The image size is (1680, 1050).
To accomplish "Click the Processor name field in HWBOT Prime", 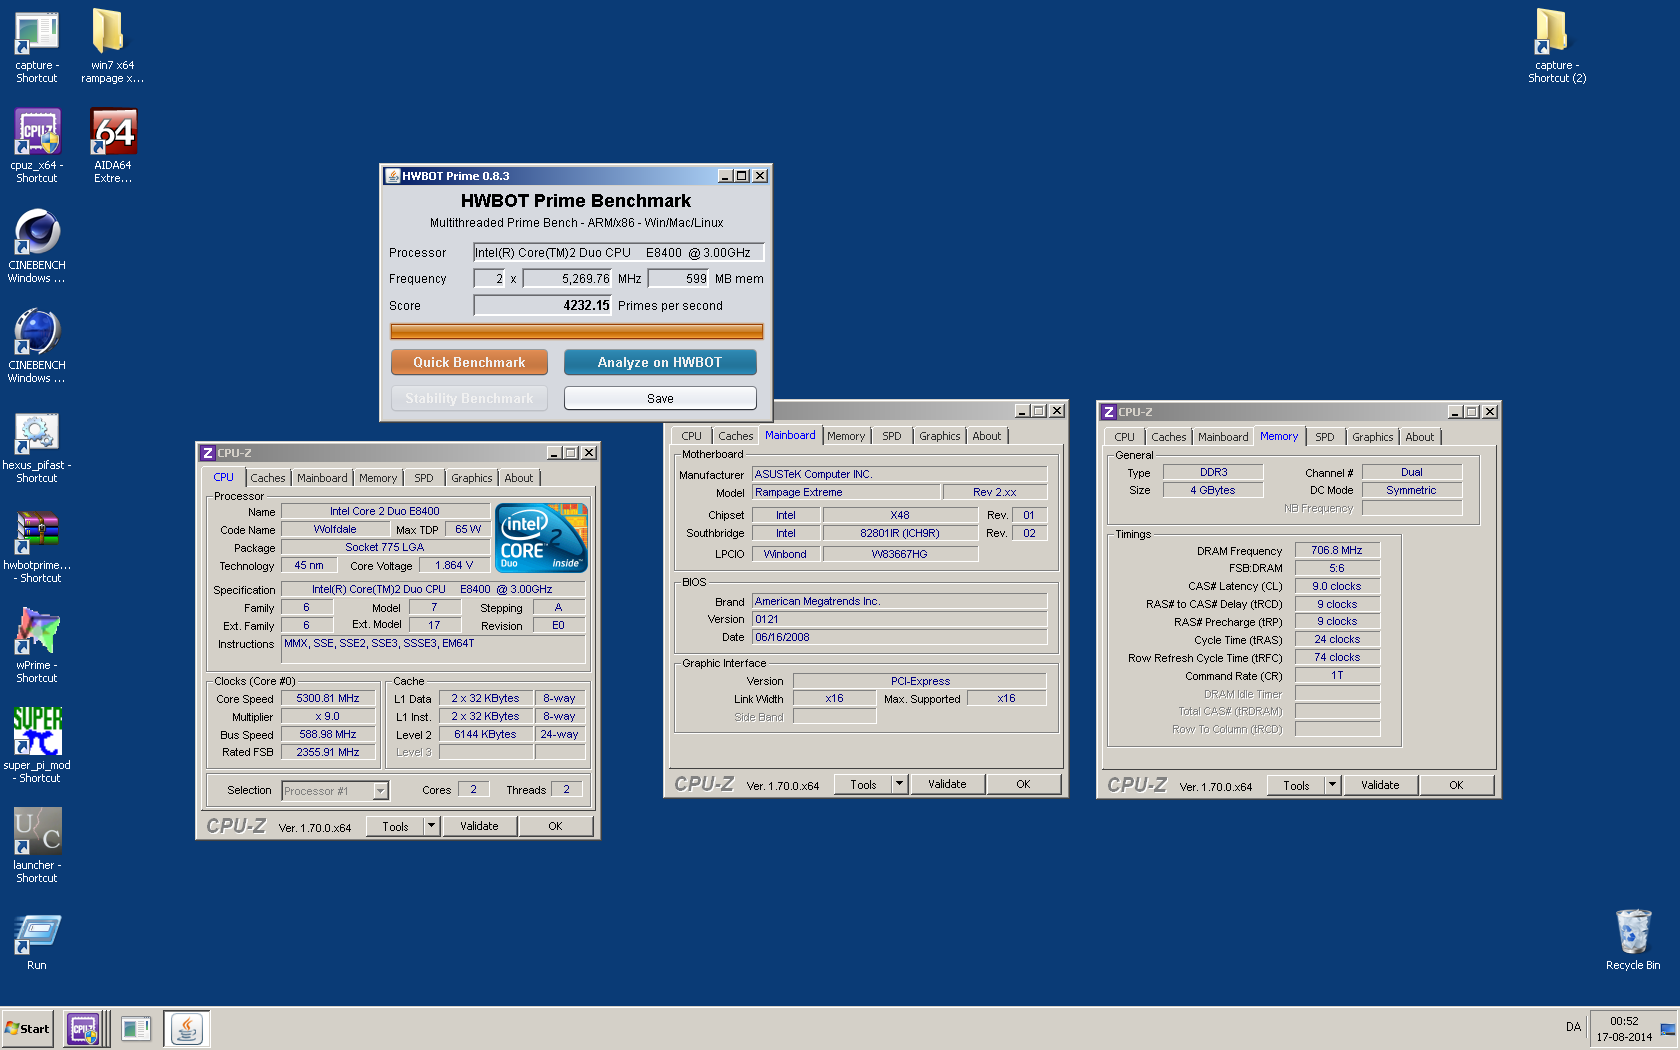I will point(619,253).
